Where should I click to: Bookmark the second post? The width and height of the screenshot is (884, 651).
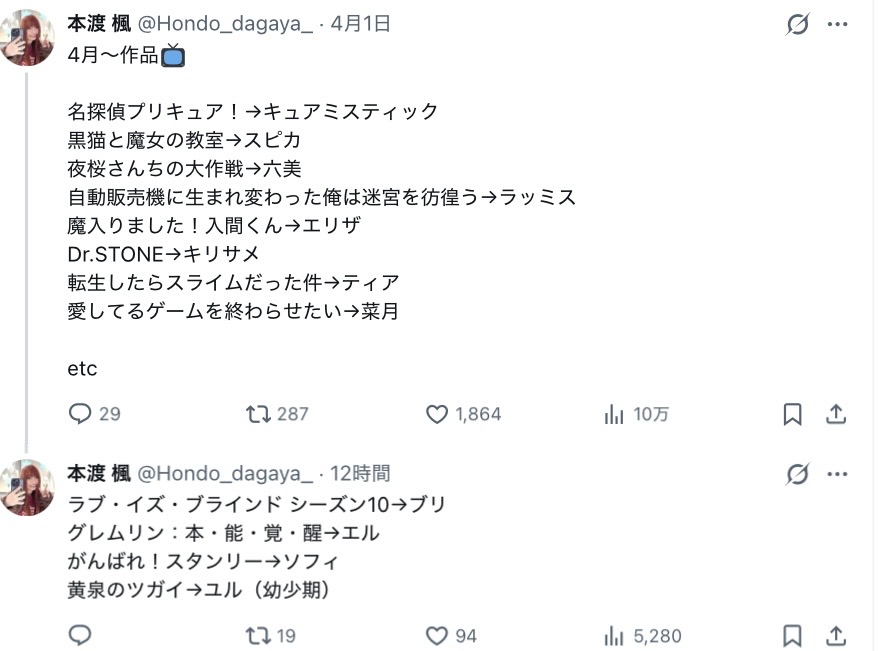[792, 635]
